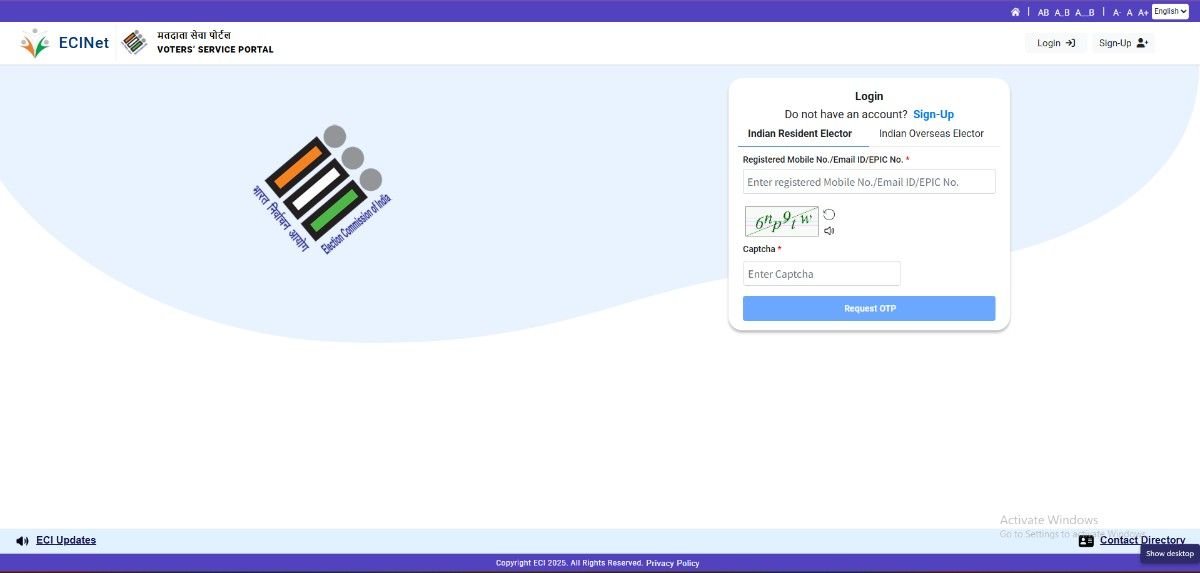Click the Voters' Service Portal emblem

[134, 43]
